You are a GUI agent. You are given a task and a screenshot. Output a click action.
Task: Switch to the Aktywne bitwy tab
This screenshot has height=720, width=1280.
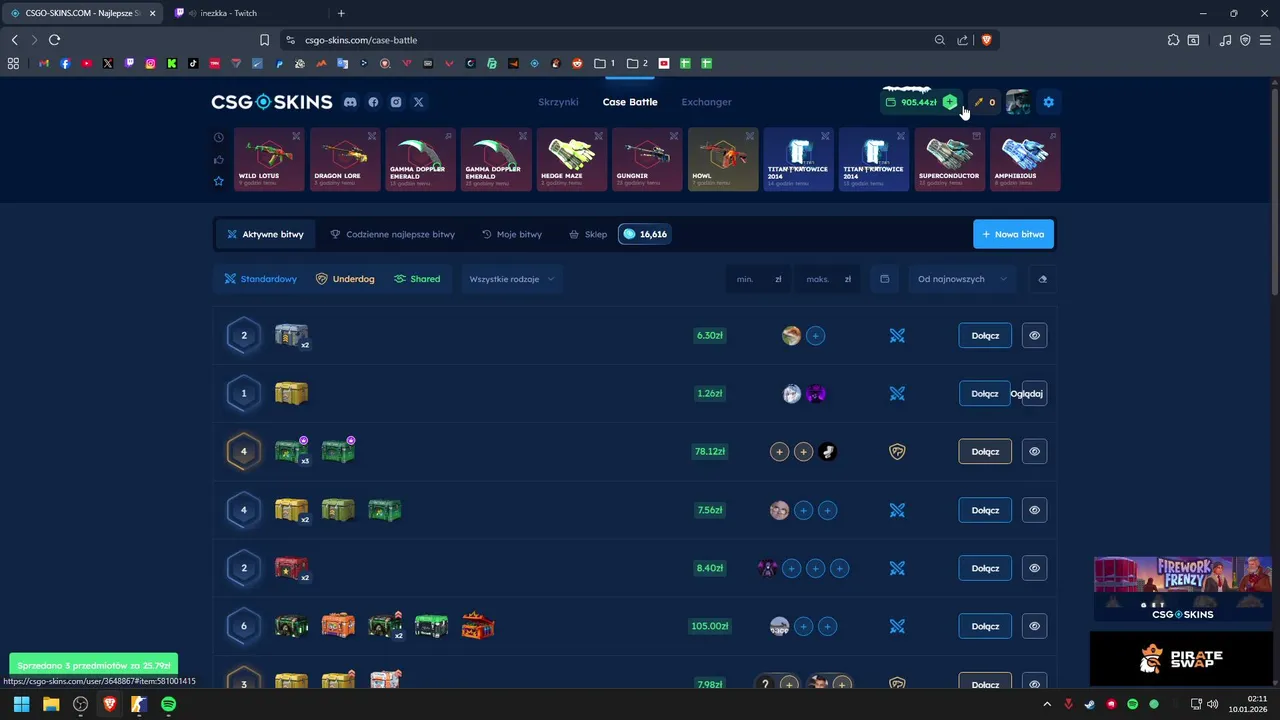point(265,234)
